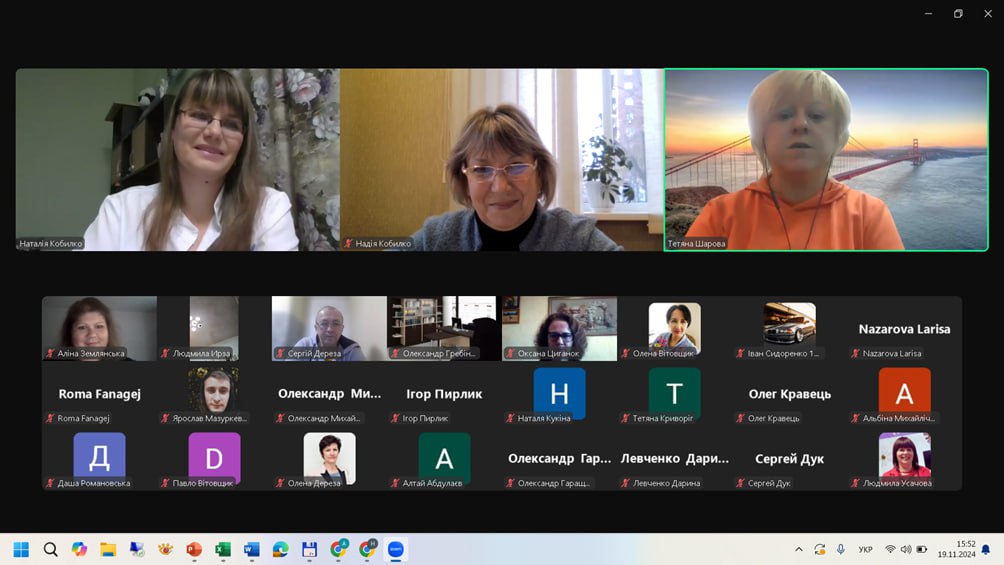Click the sync status tray icon
Image resolution: width=1004 pixels, height=565 pixels.
pos(820,550)
